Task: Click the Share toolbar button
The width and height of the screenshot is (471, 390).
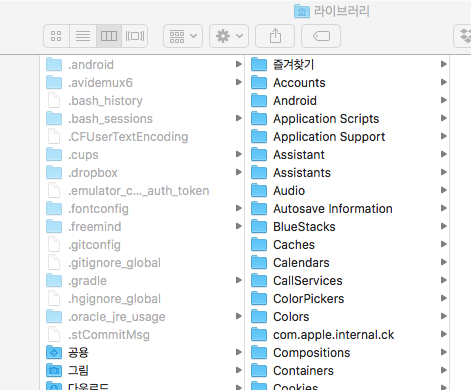Action: [x=275, y=36]
